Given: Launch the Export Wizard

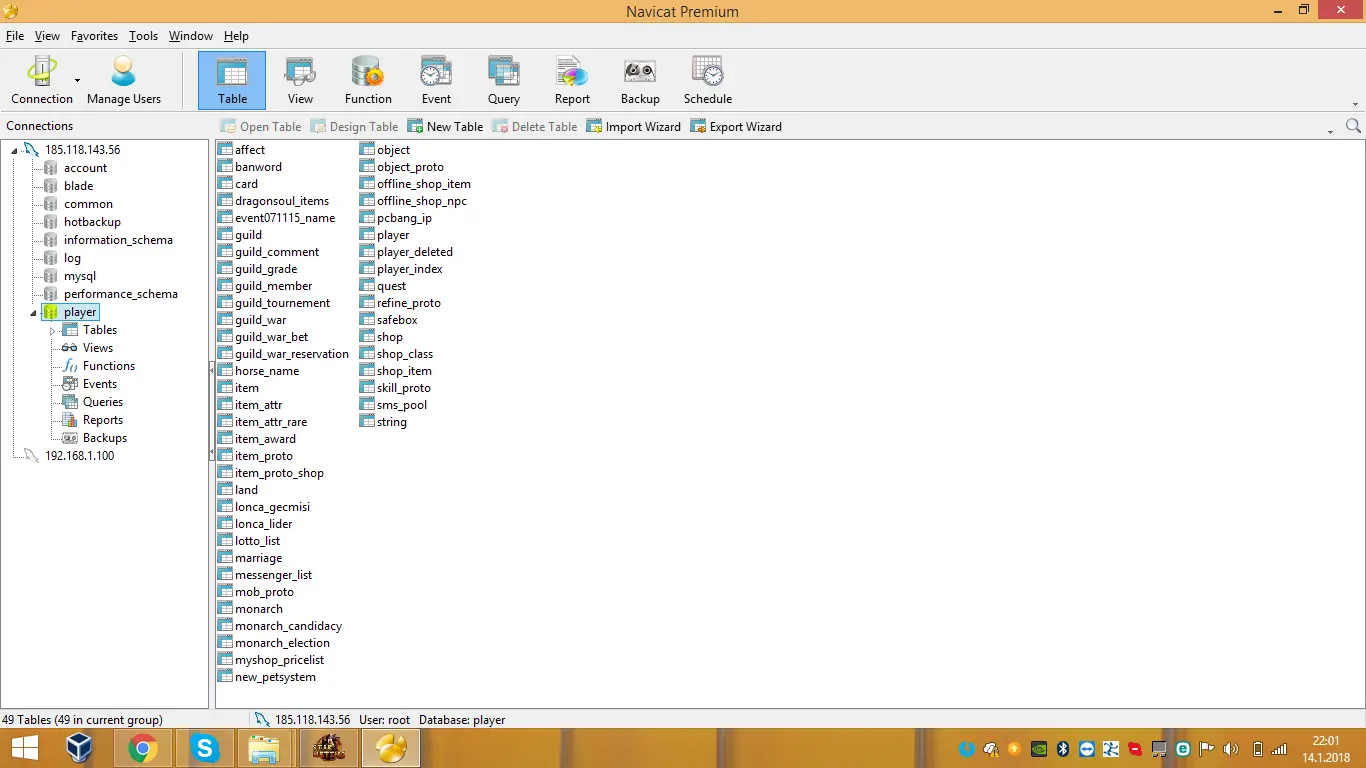Looking at the screenshot, I should pyautogui.click(x=736, y=127).
